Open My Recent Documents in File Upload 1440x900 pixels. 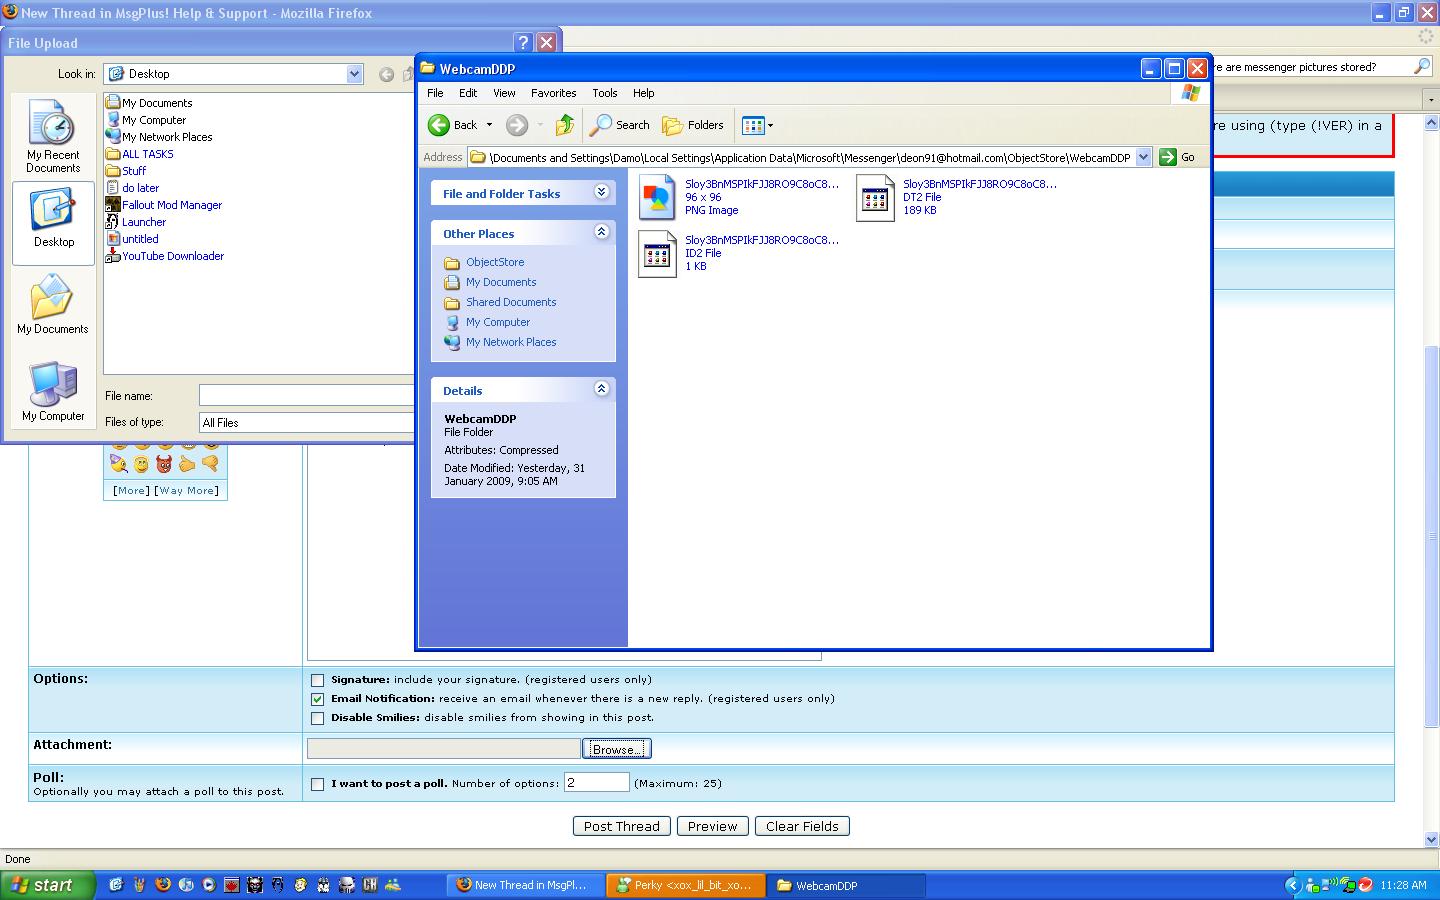point(53,137)
